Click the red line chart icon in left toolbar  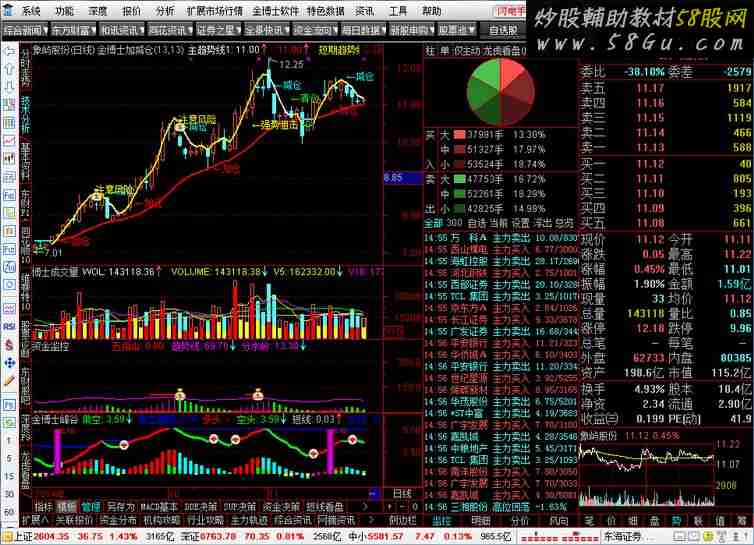click(x=9, y=140)
